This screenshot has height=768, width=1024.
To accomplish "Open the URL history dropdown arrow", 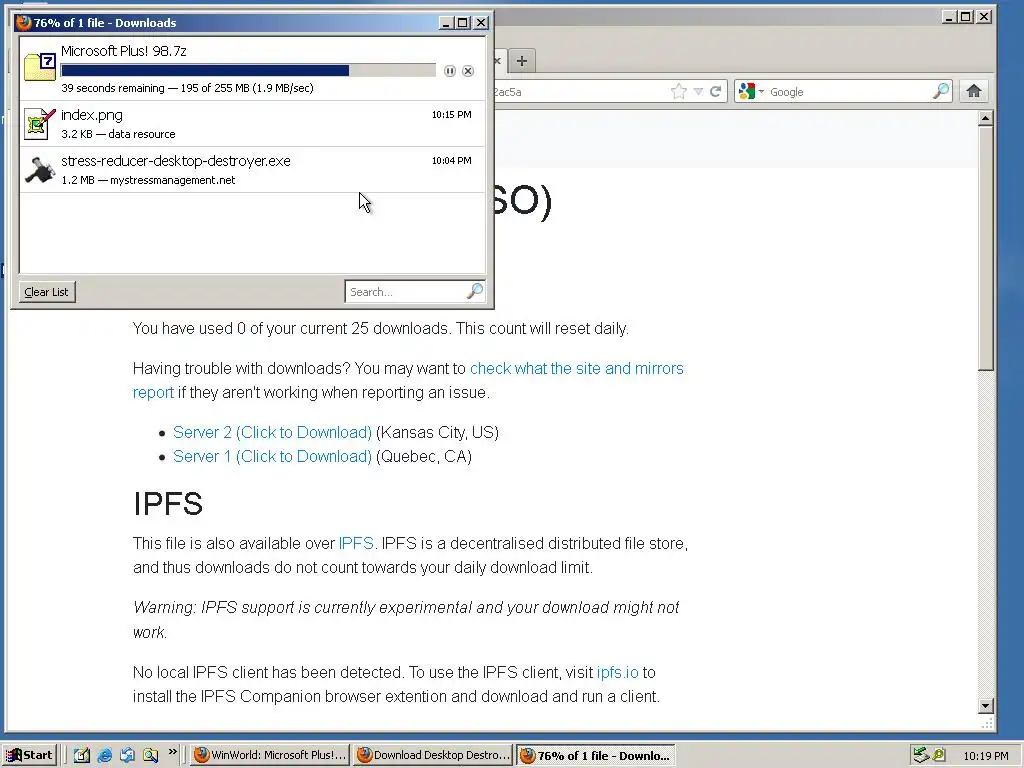I will point(698,91).
